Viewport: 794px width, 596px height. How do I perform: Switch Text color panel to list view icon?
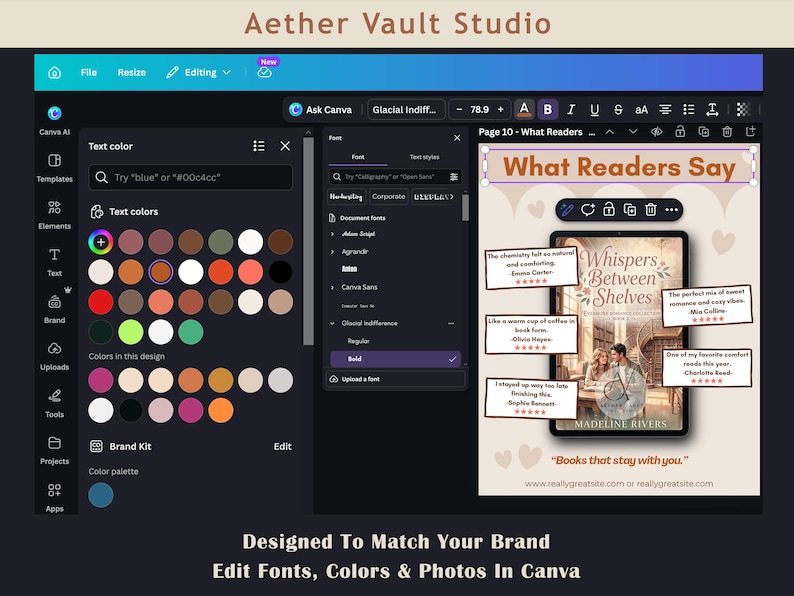pos(259,146)
